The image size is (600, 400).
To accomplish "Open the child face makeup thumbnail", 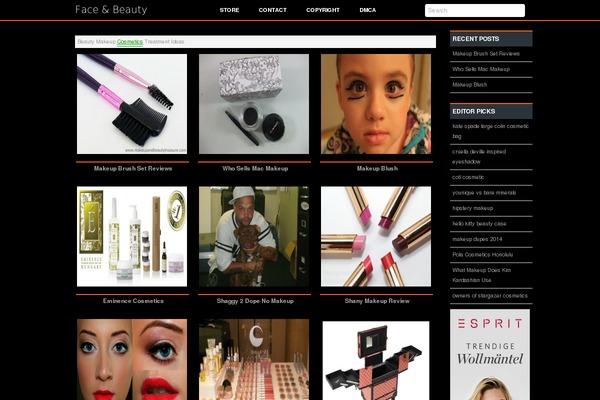I will (376, 104).
